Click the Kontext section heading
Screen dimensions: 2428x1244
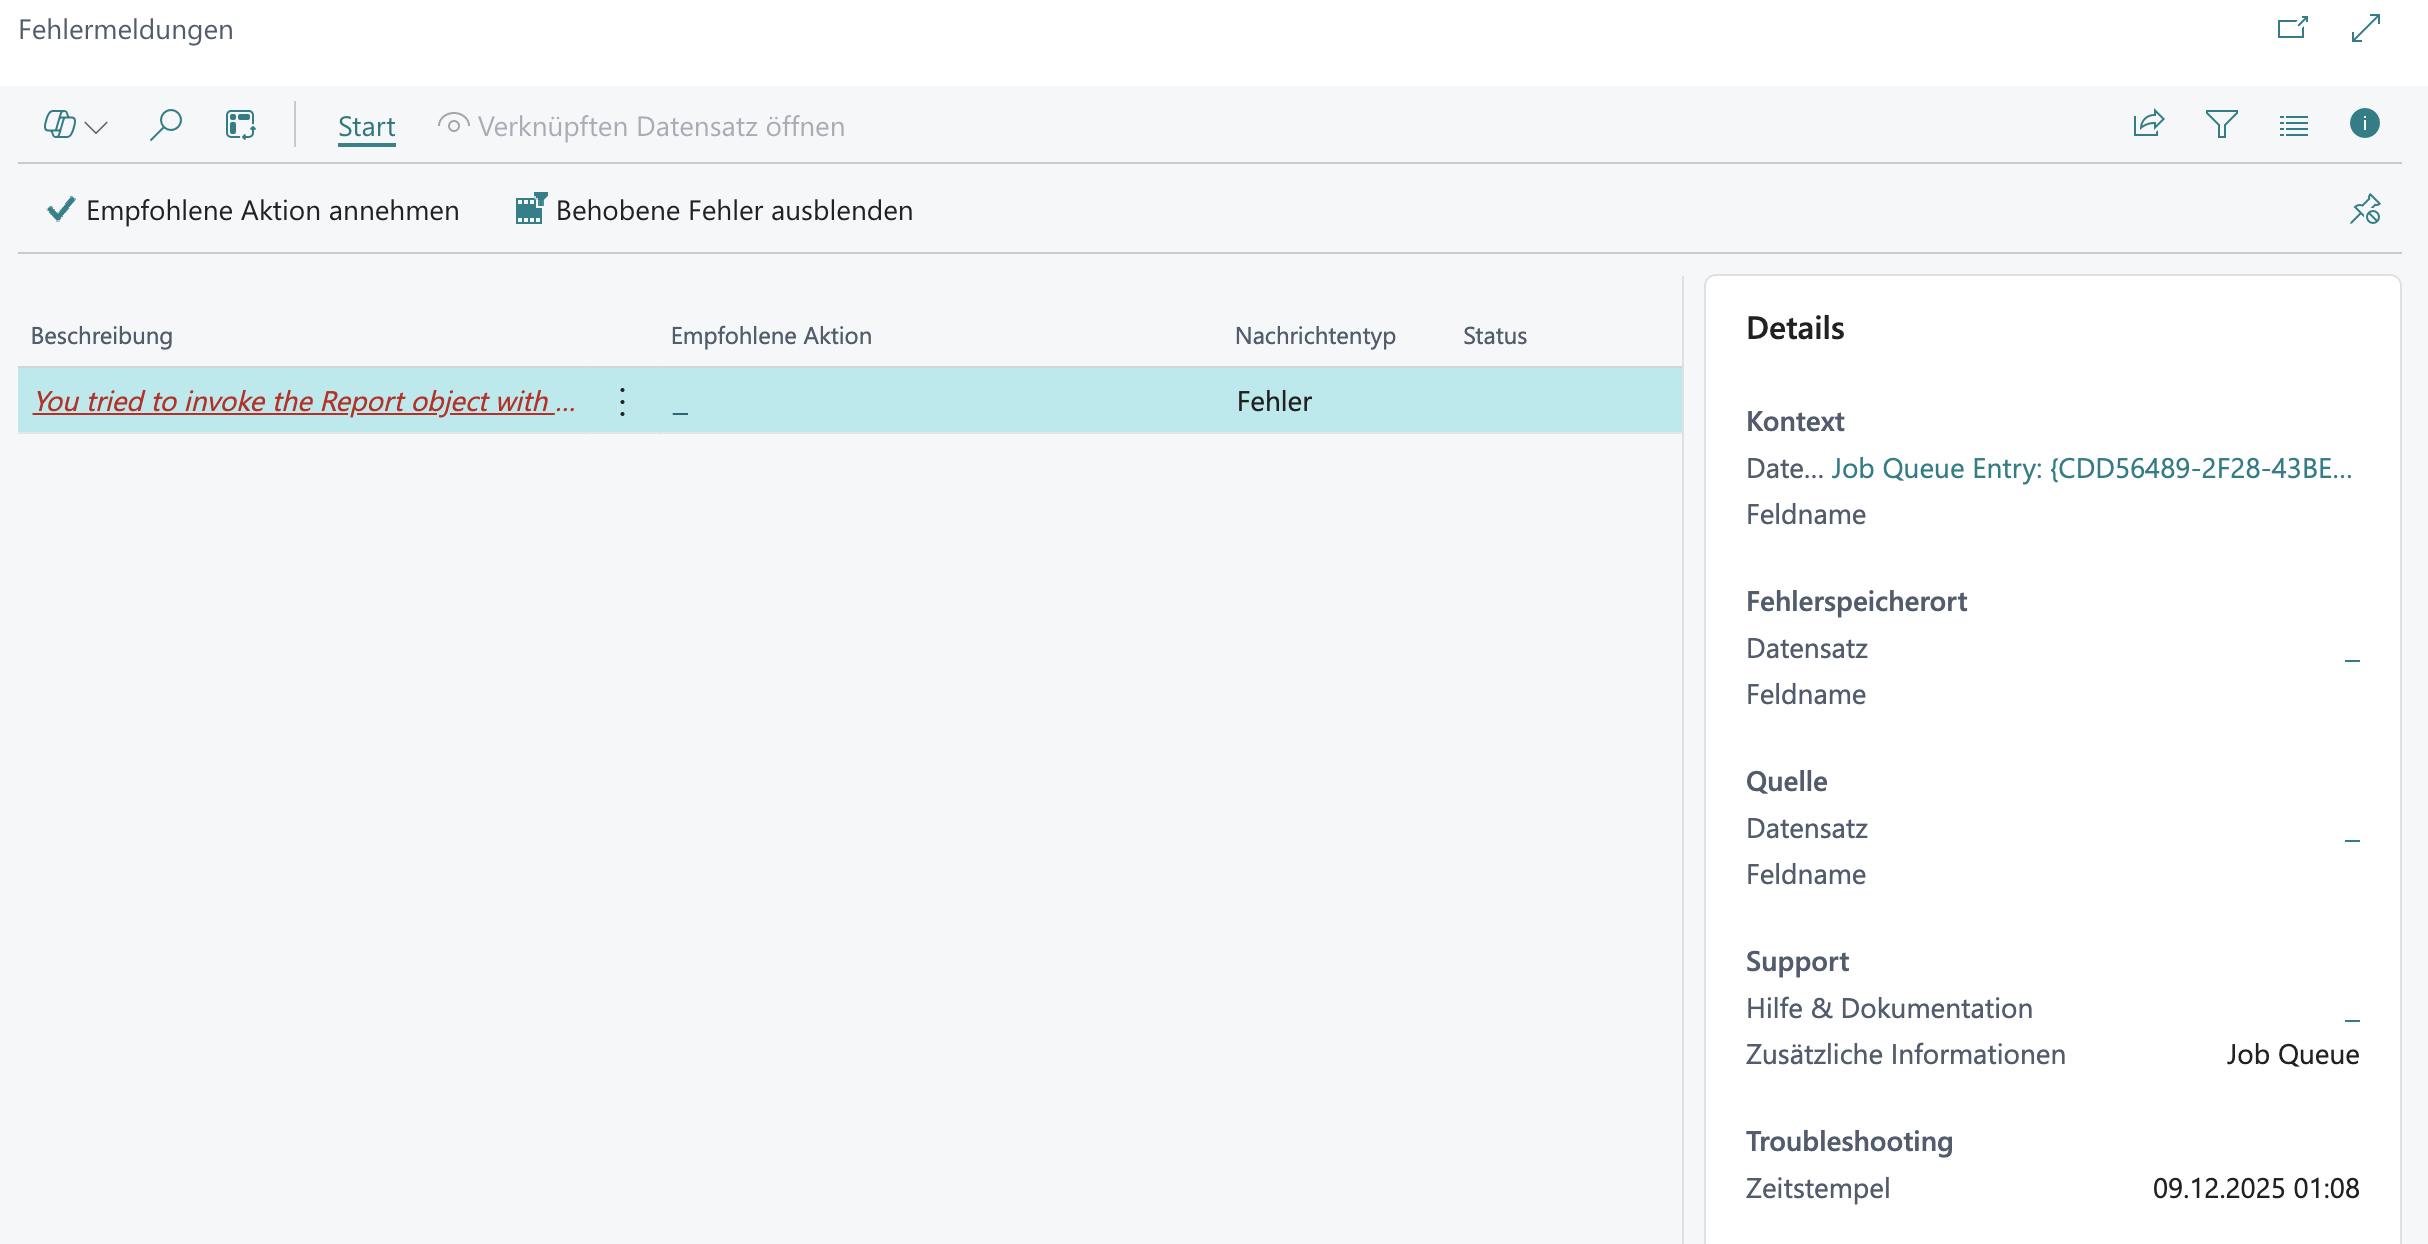point(1795,421)
